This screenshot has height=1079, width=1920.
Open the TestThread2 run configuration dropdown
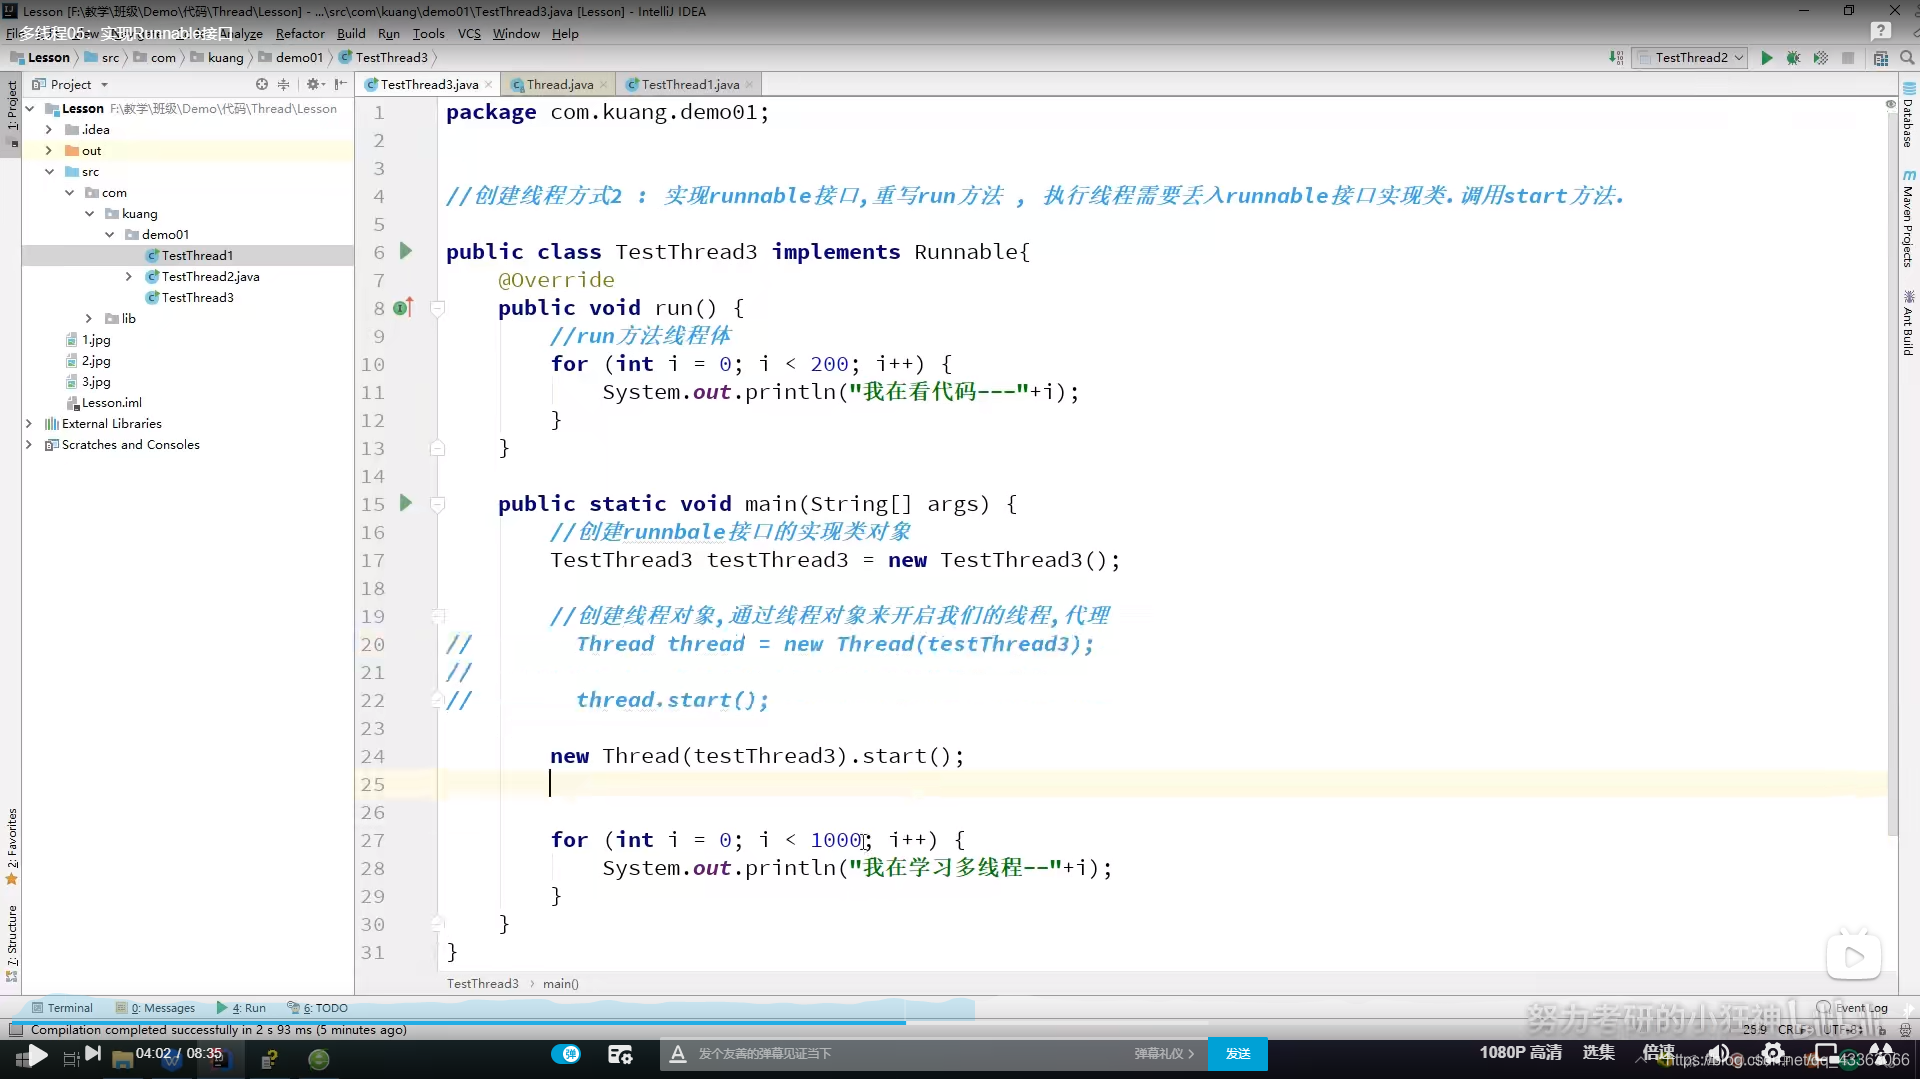coord(1690,58)
